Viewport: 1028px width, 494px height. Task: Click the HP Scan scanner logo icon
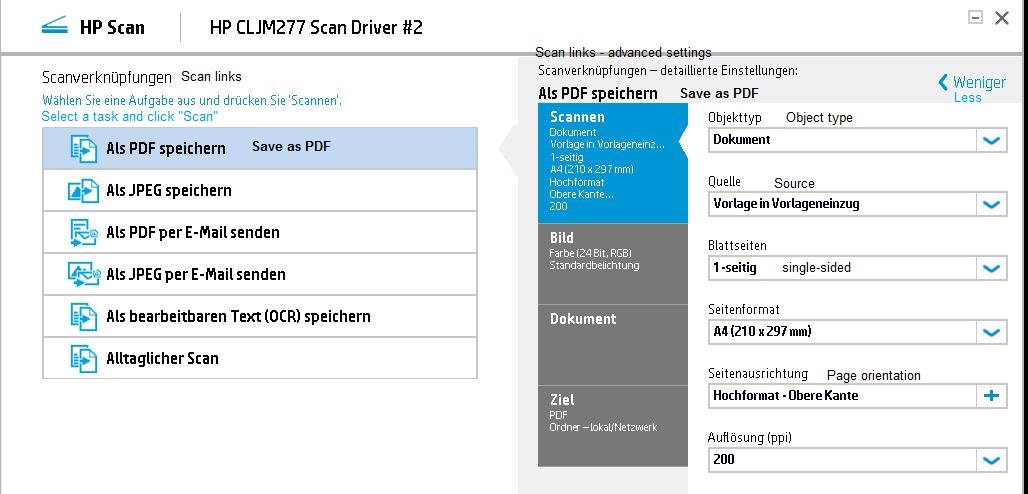click(54, 27)
